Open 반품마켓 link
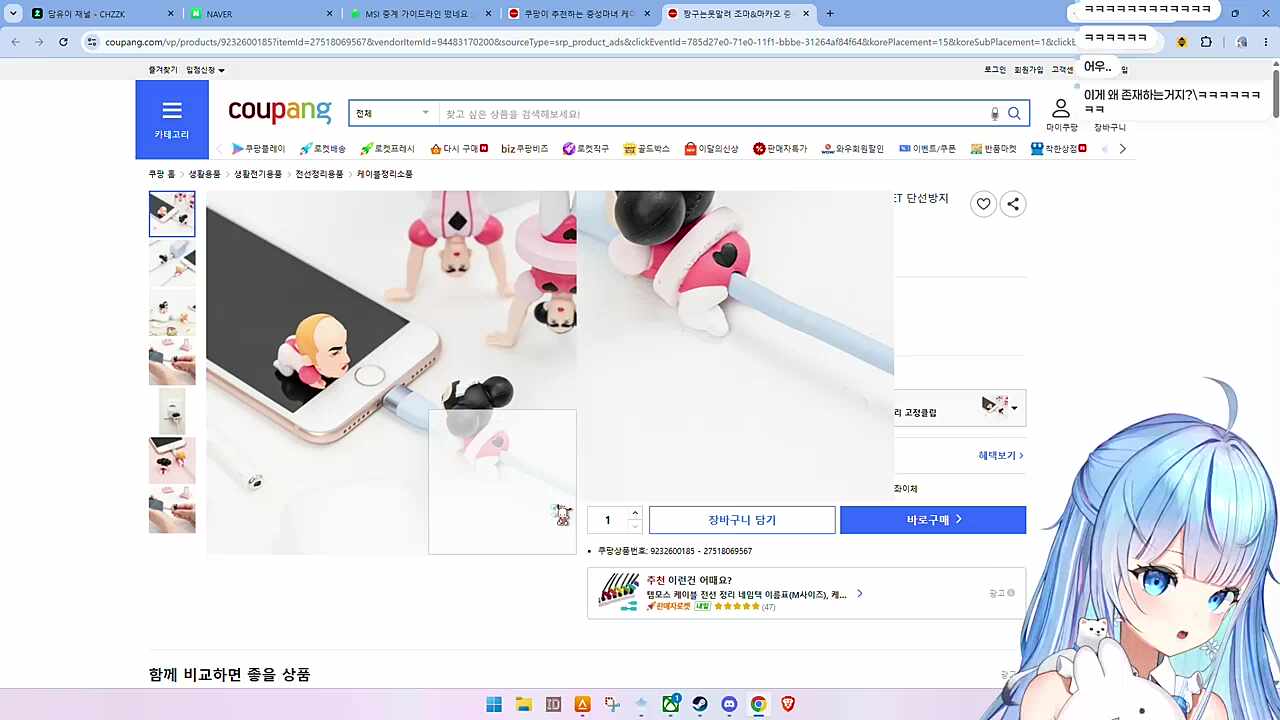Screen dimensions: 1280x720 click(x=993, y=149)
